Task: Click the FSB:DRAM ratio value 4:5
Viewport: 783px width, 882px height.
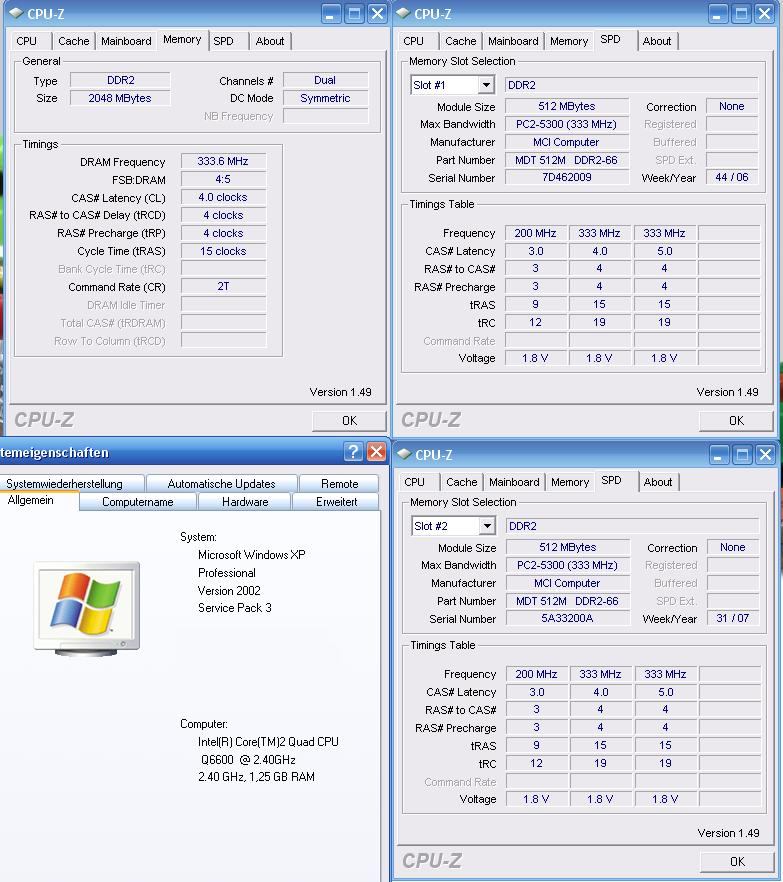Action: [x=223, y=179]
